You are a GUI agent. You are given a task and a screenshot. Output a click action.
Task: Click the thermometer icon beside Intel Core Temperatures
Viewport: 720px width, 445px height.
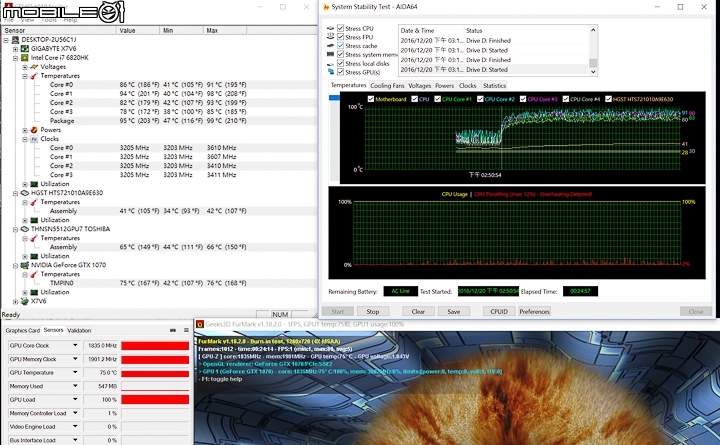pos(34,76)
